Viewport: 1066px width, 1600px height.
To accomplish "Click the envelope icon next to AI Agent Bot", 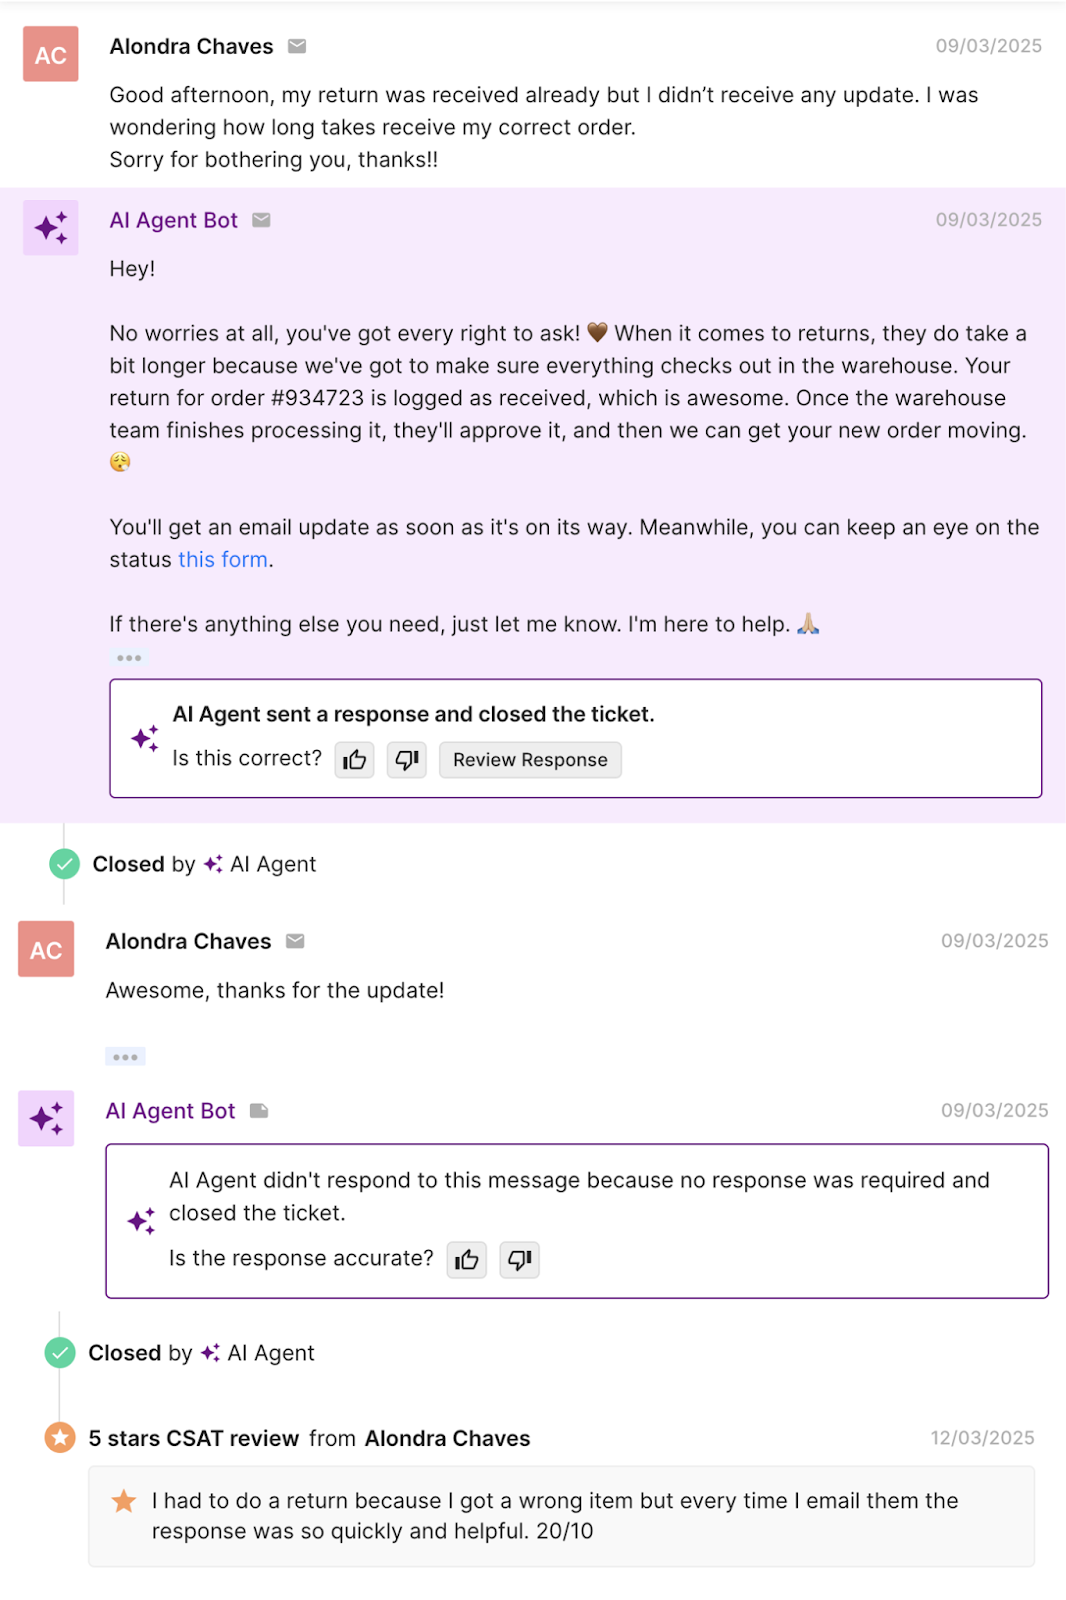I will click(261, 220).
